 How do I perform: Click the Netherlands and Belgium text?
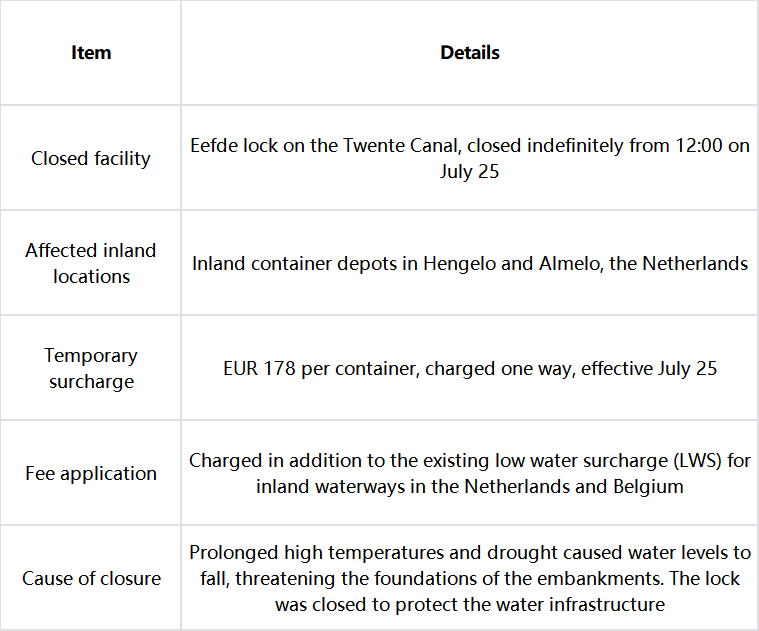(x=574, y=486)
